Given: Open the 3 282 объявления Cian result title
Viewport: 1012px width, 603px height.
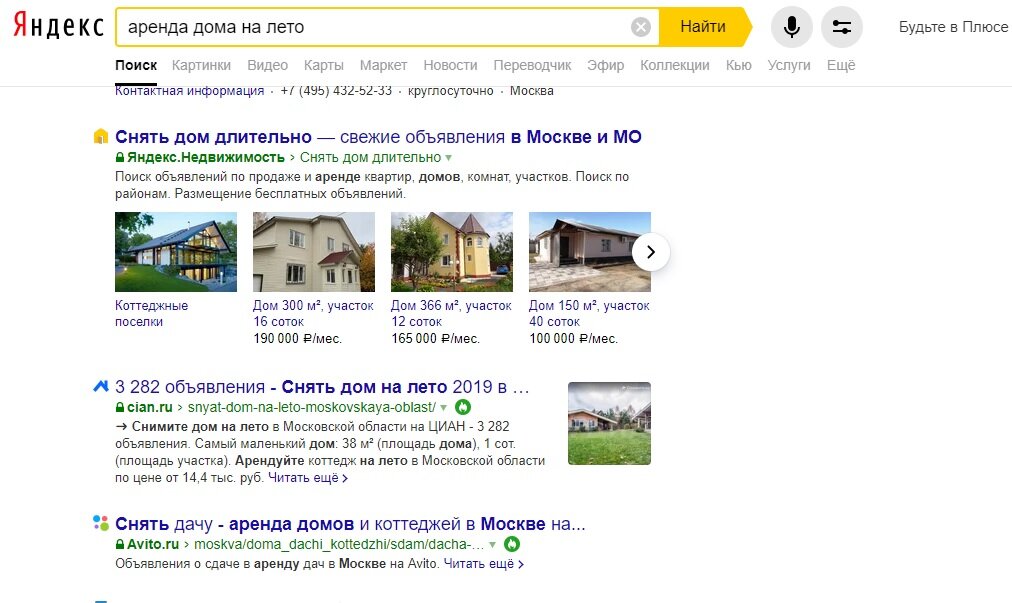Looking at the screenshot, I should (322, 387).
